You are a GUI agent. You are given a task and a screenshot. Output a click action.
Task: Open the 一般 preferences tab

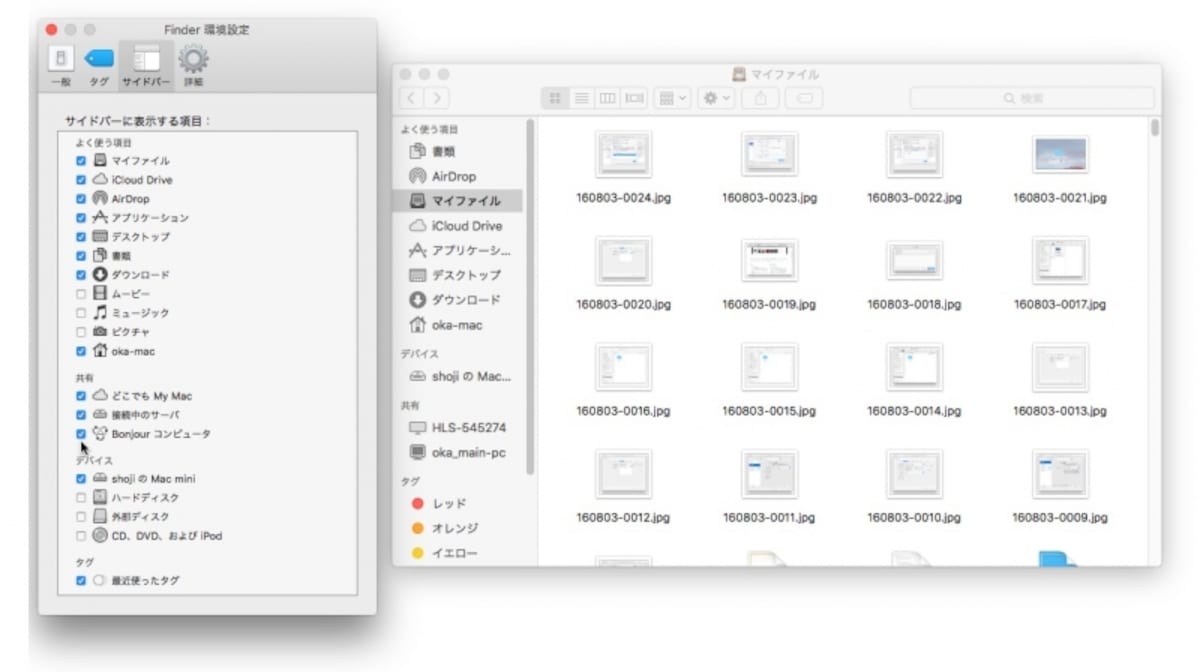click(x=61, y=66)
